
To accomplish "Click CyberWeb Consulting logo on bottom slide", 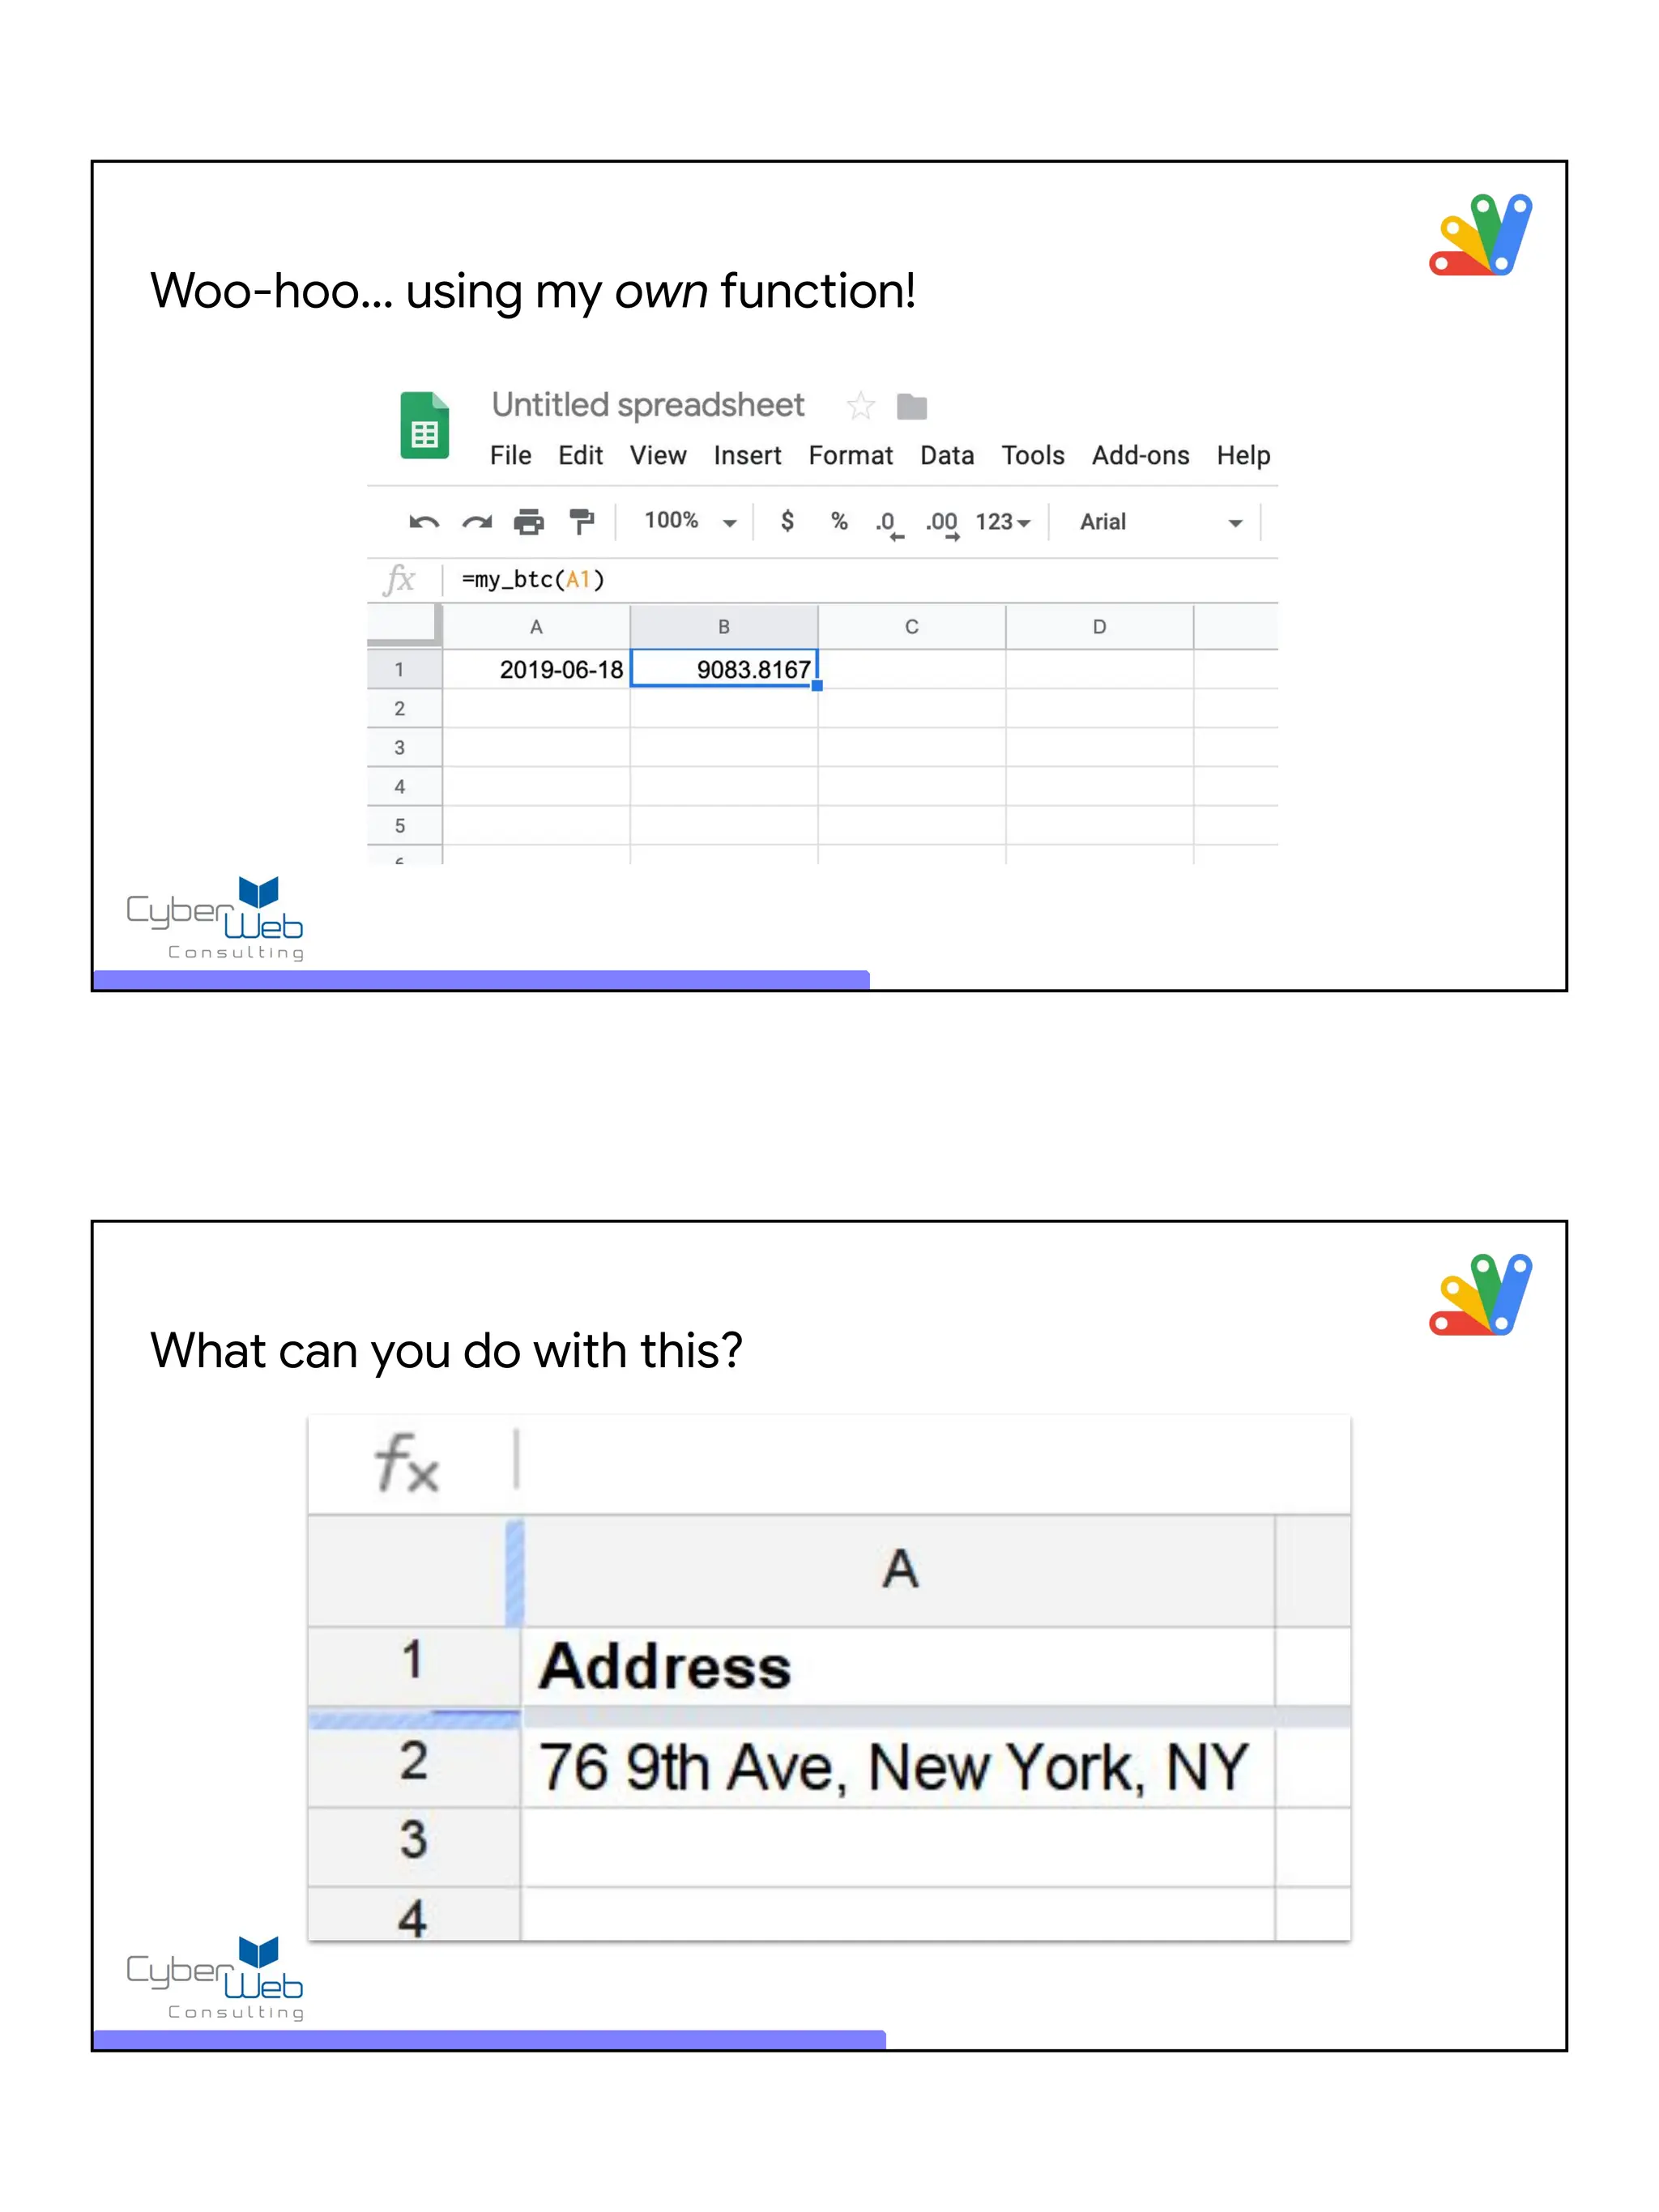I will point(216,1979).
